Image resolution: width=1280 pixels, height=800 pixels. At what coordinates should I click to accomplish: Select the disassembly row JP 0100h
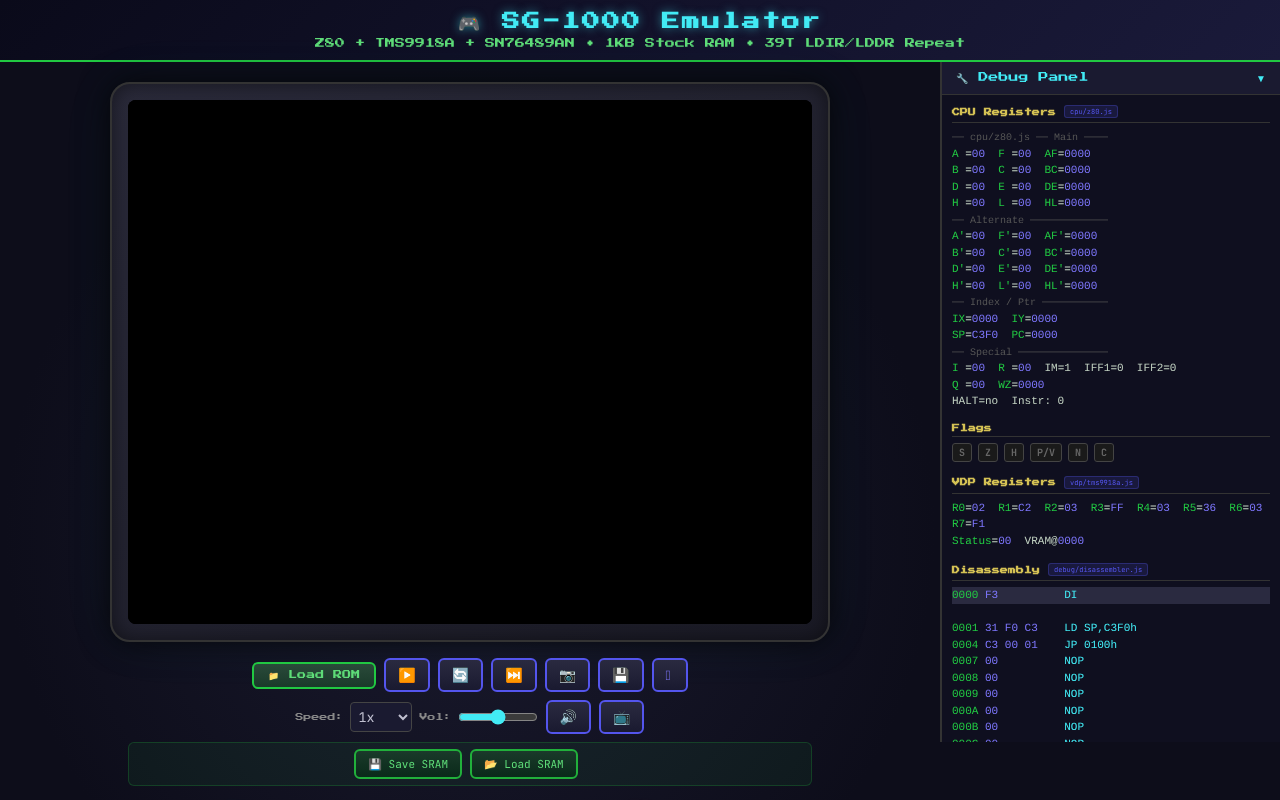pyautogui.click(x=1111, y=645)
